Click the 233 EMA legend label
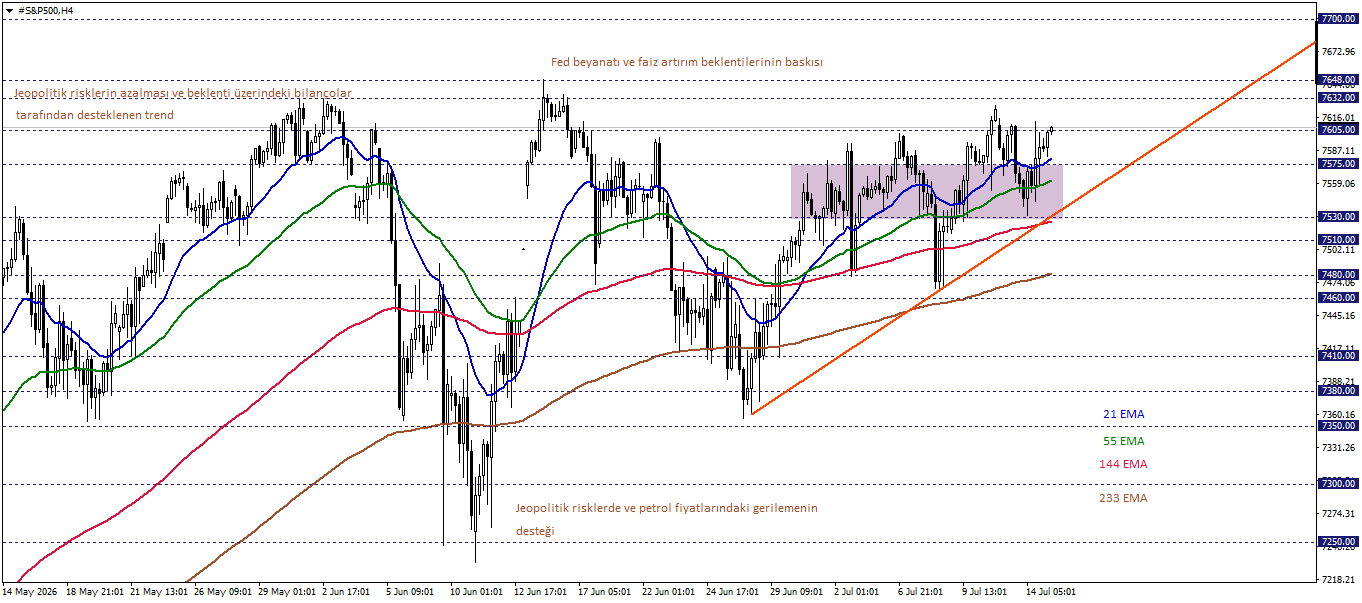 [x=1123, y=498]
